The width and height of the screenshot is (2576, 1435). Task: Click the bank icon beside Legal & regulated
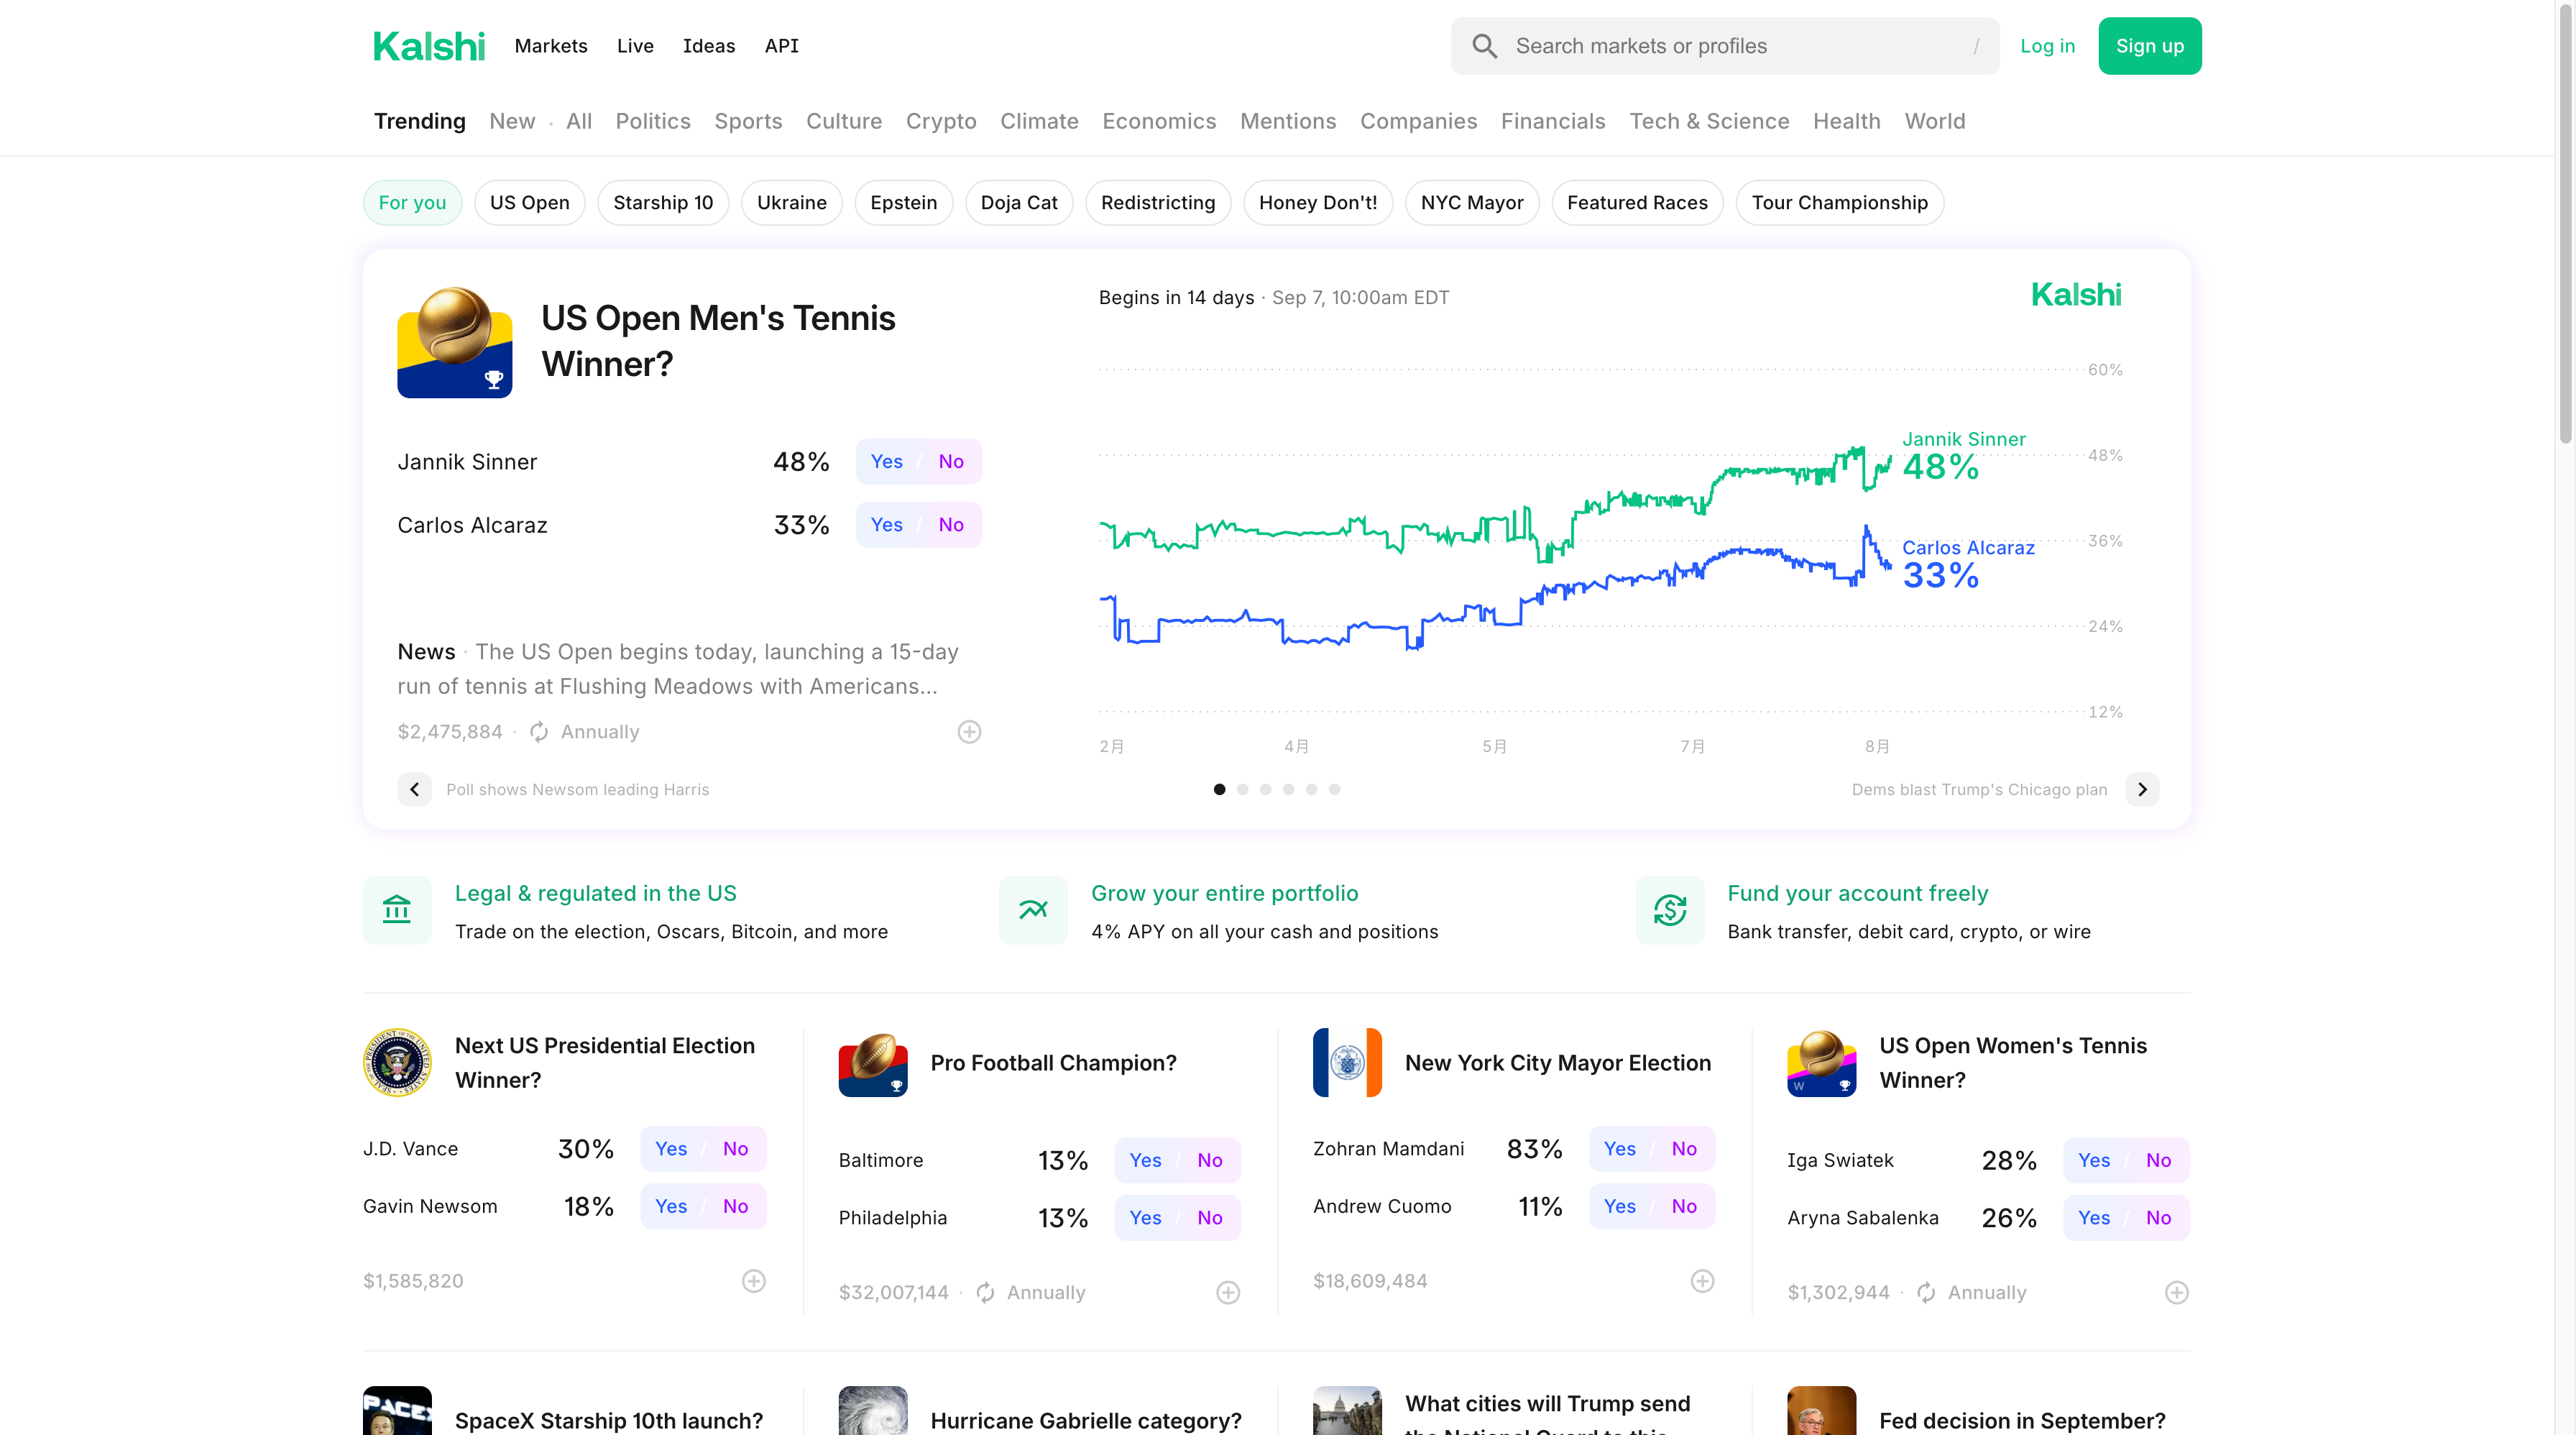[x=397, y=910]
